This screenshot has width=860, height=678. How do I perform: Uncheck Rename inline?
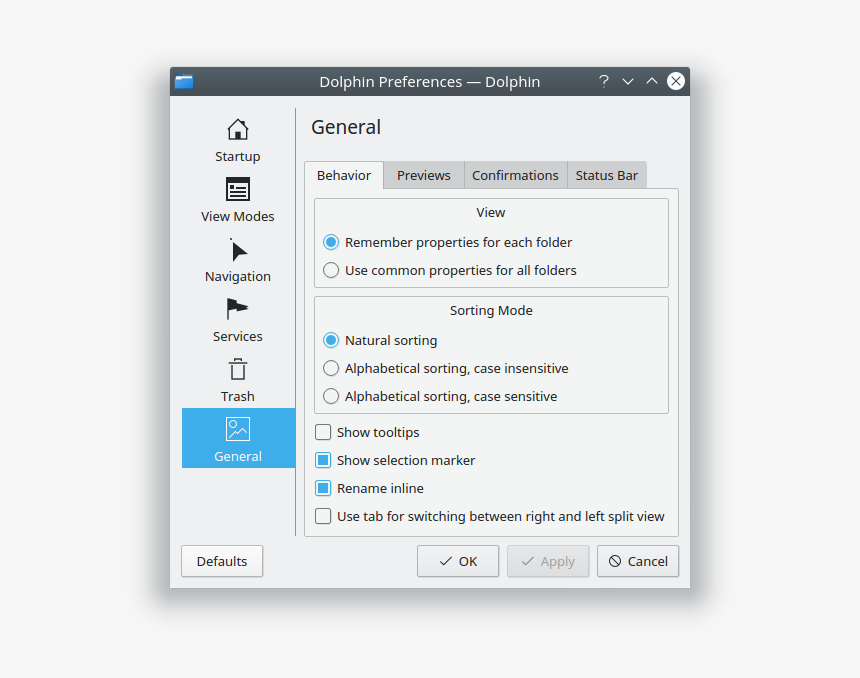click(369, 488)
